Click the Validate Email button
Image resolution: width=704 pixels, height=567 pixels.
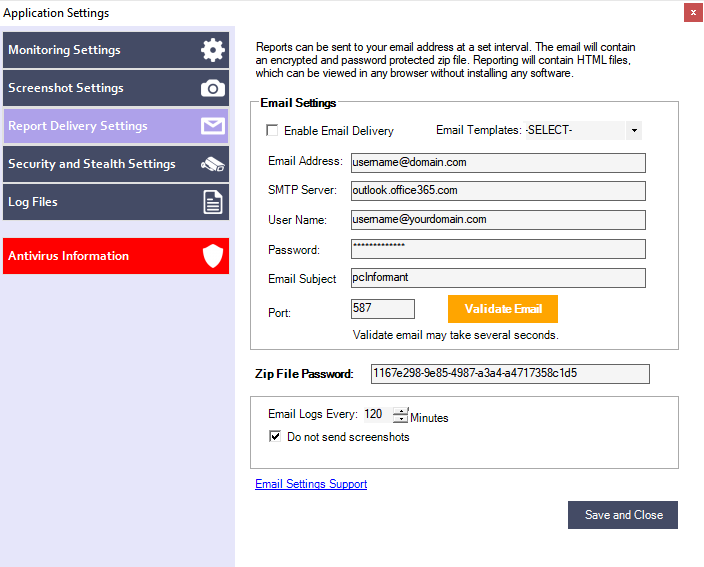pos(503,309)
